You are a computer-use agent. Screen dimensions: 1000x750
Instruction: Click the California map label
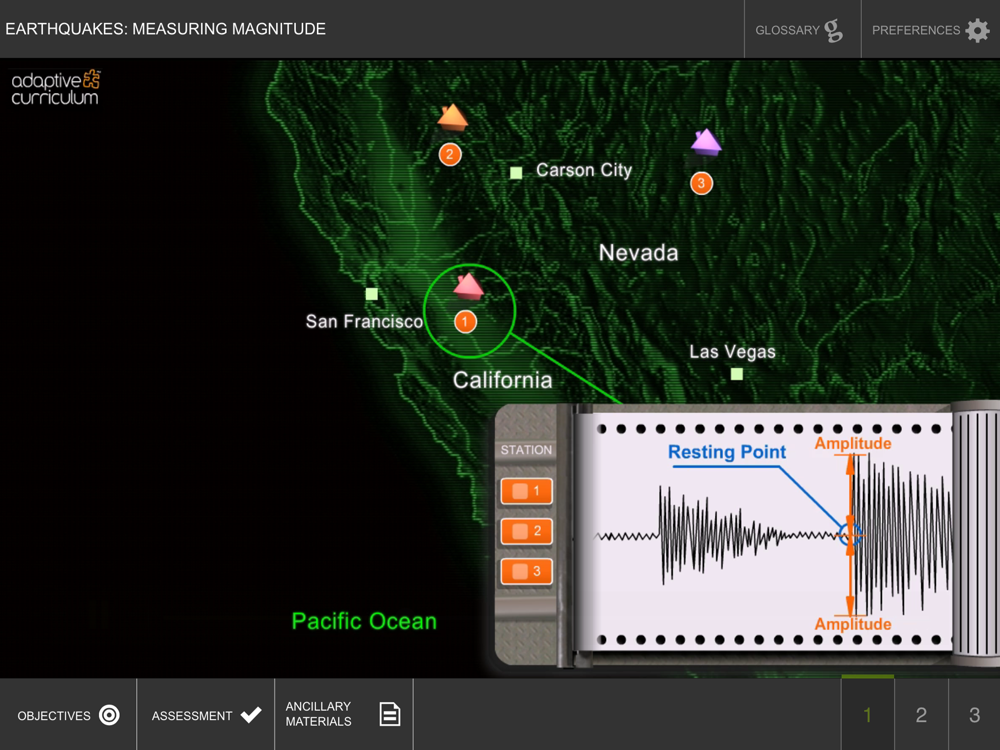click(x=503, y=380)
